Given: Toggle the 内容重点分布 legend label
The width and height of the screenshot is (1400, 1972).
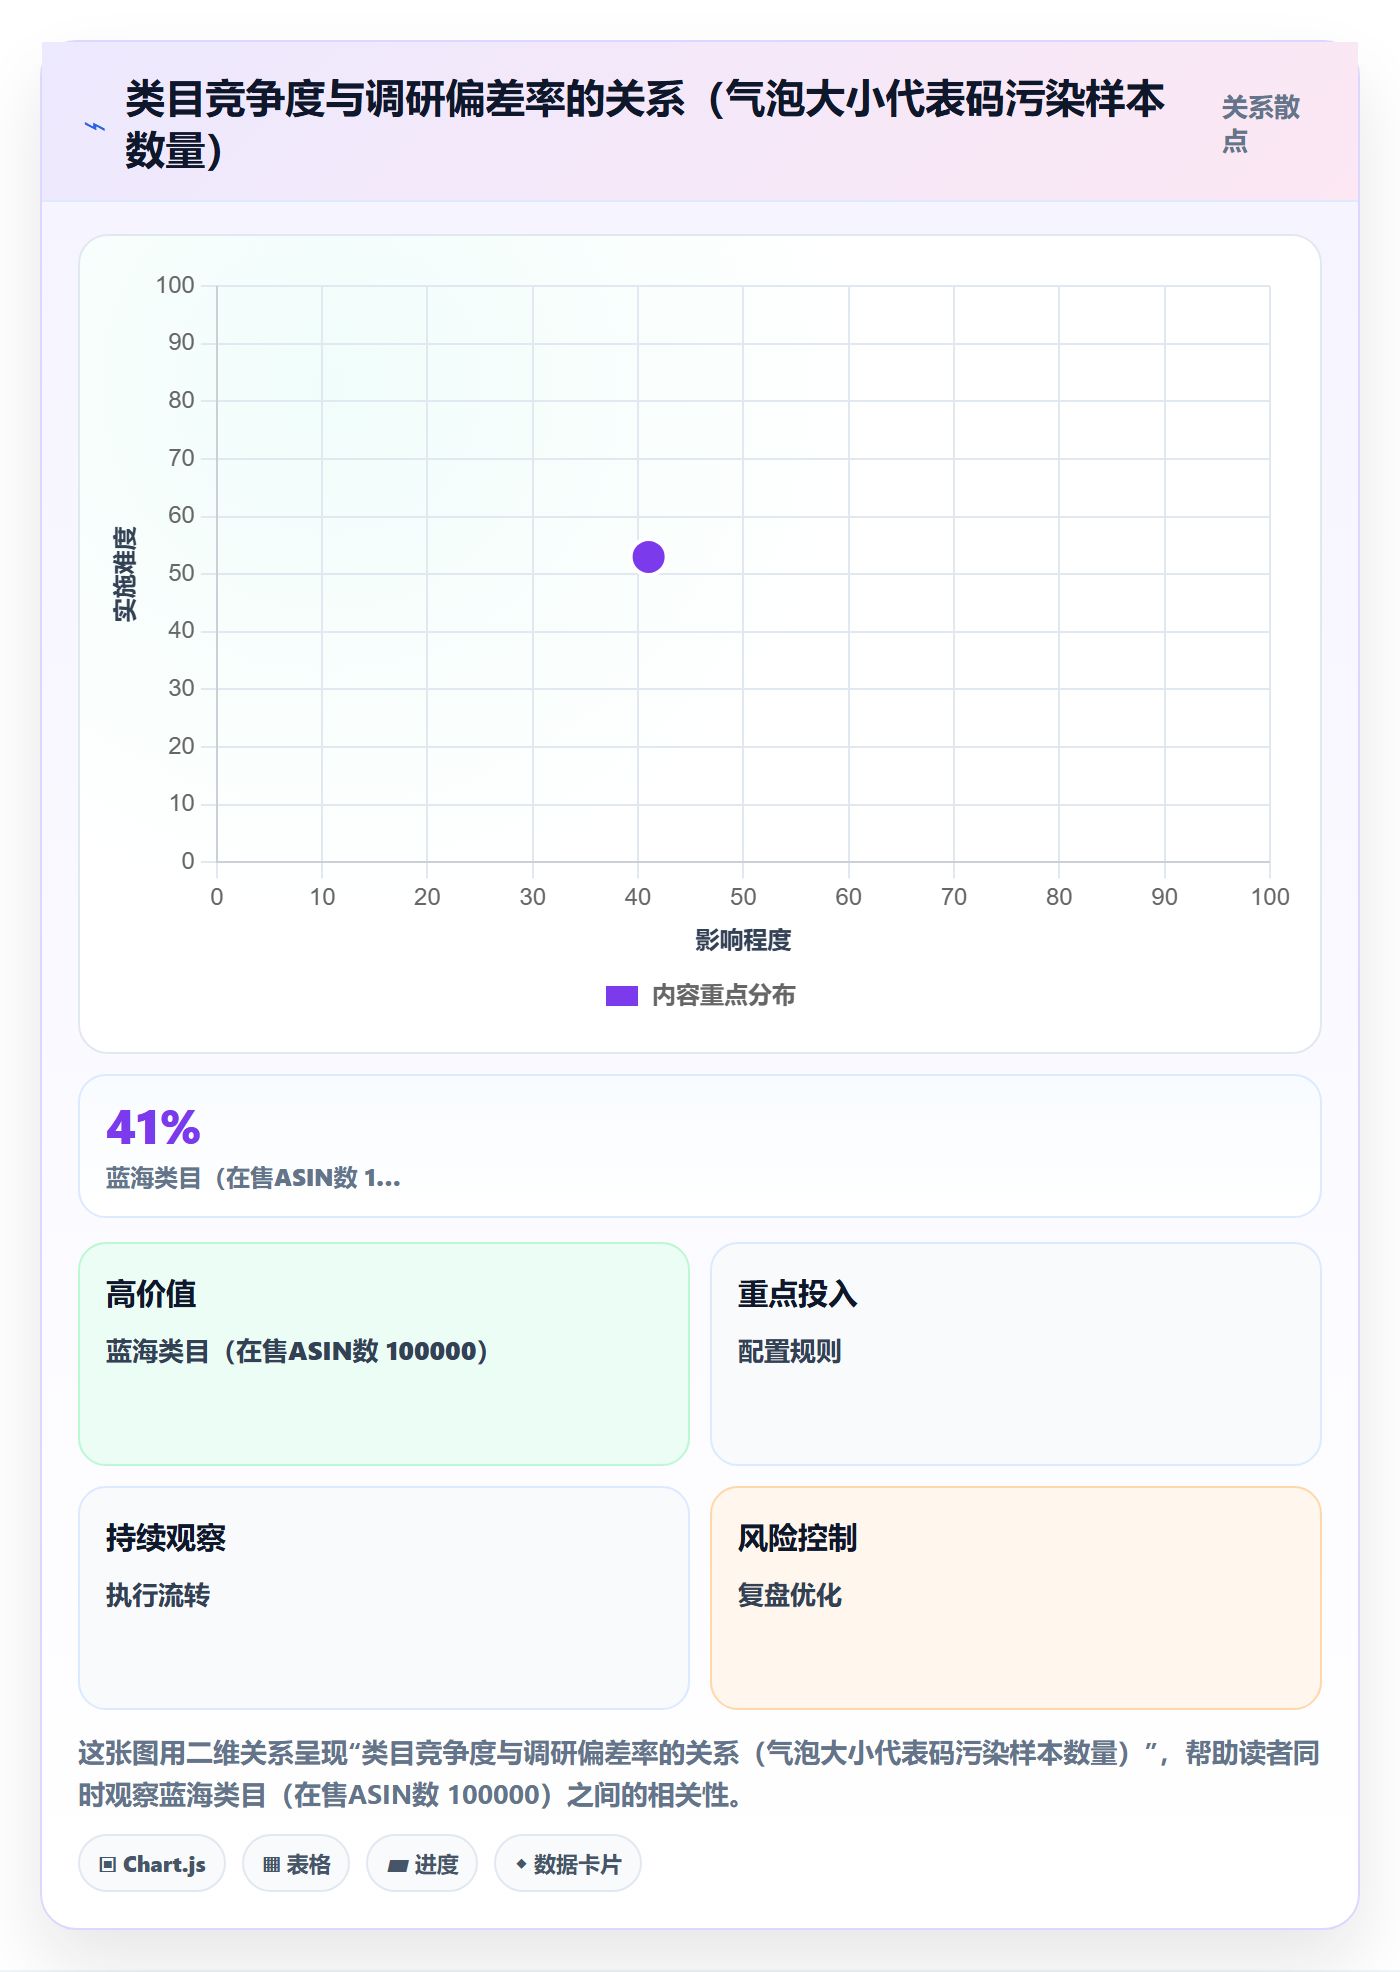Looking at the screenshot, I should [x=723, y=996].
